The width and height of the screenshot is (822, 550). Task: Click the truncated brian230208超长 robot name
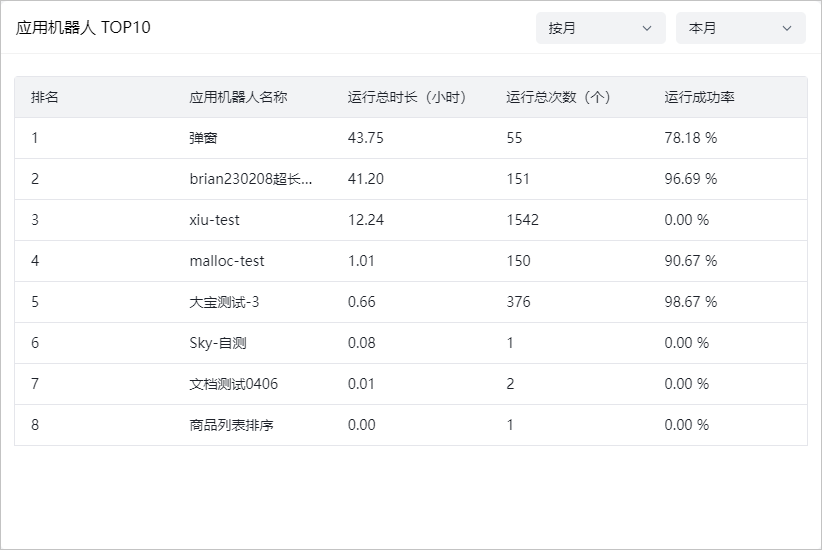[x=250, y=179]
